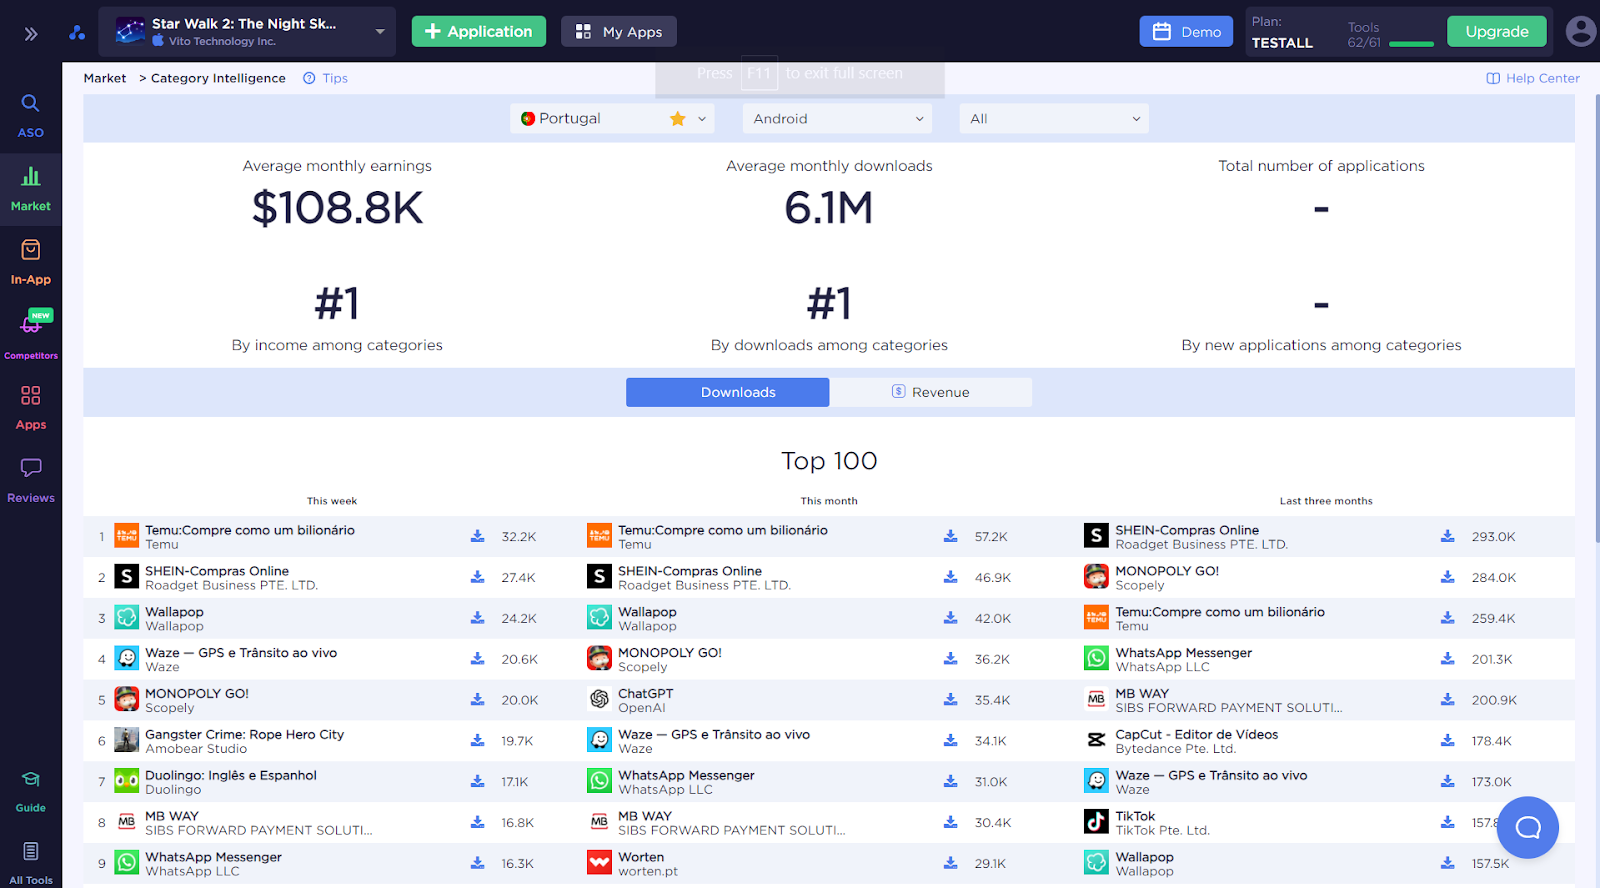Open Apps section in sidebar
Image resolution: width=1600 pixels, height=888 pixels.
(x=31, y=408)
